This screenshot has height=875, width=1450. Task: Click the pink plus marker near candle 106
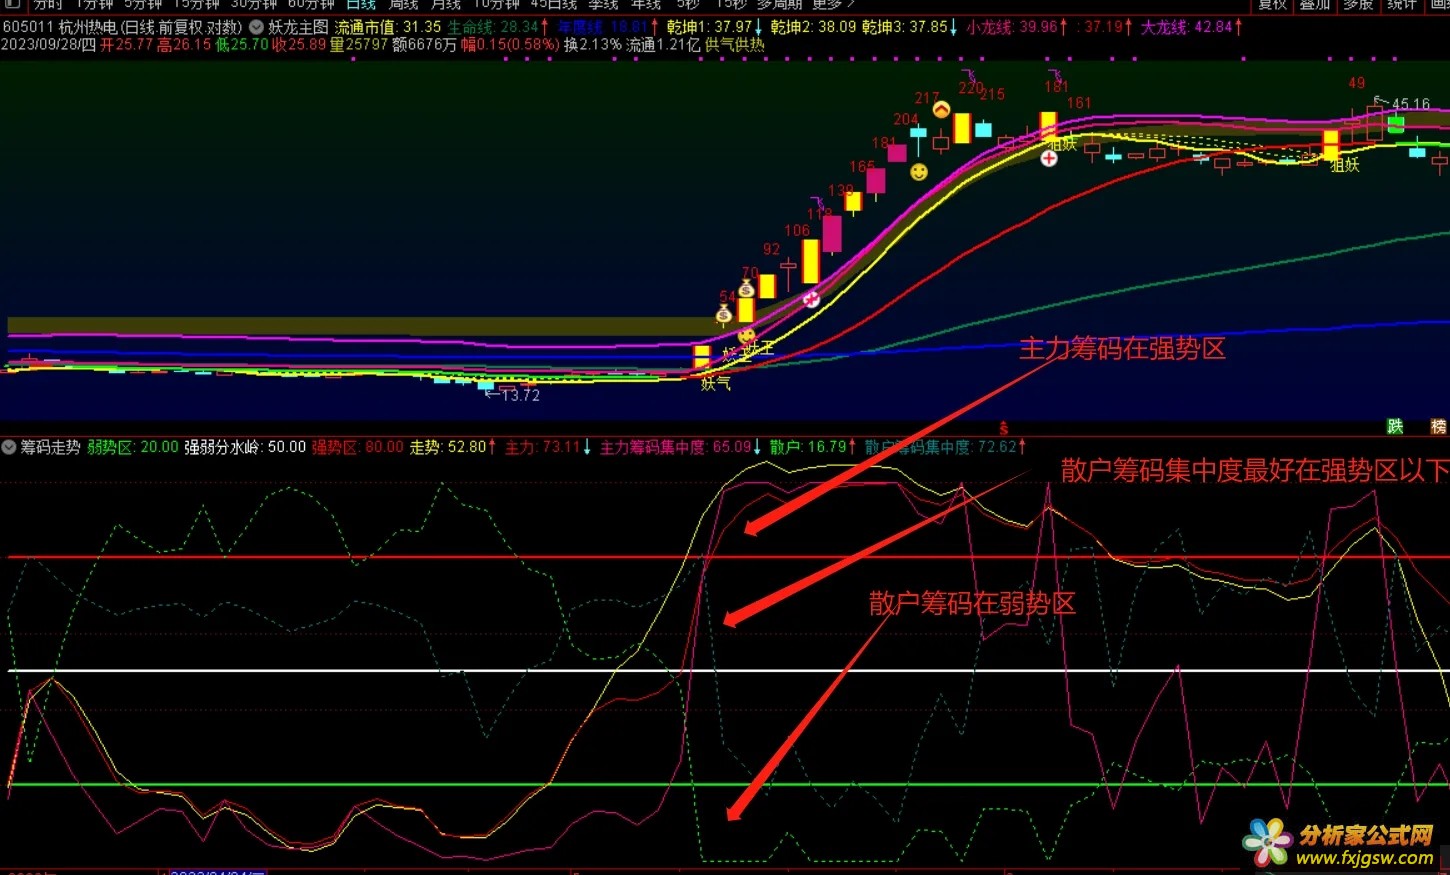click(811, 298)
